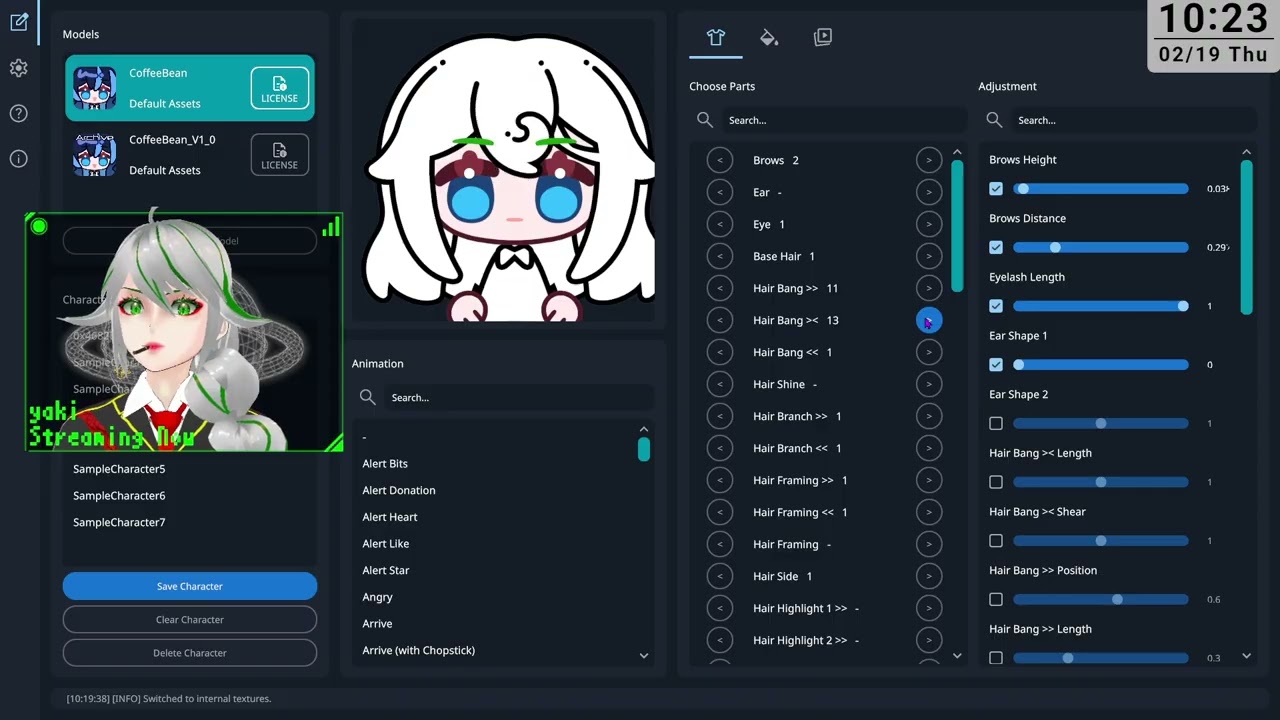The width and height of the screenshot is (1280, 720).
Task: Enable Hair Bang >< Length checkbox
Action: pos(996,482)
